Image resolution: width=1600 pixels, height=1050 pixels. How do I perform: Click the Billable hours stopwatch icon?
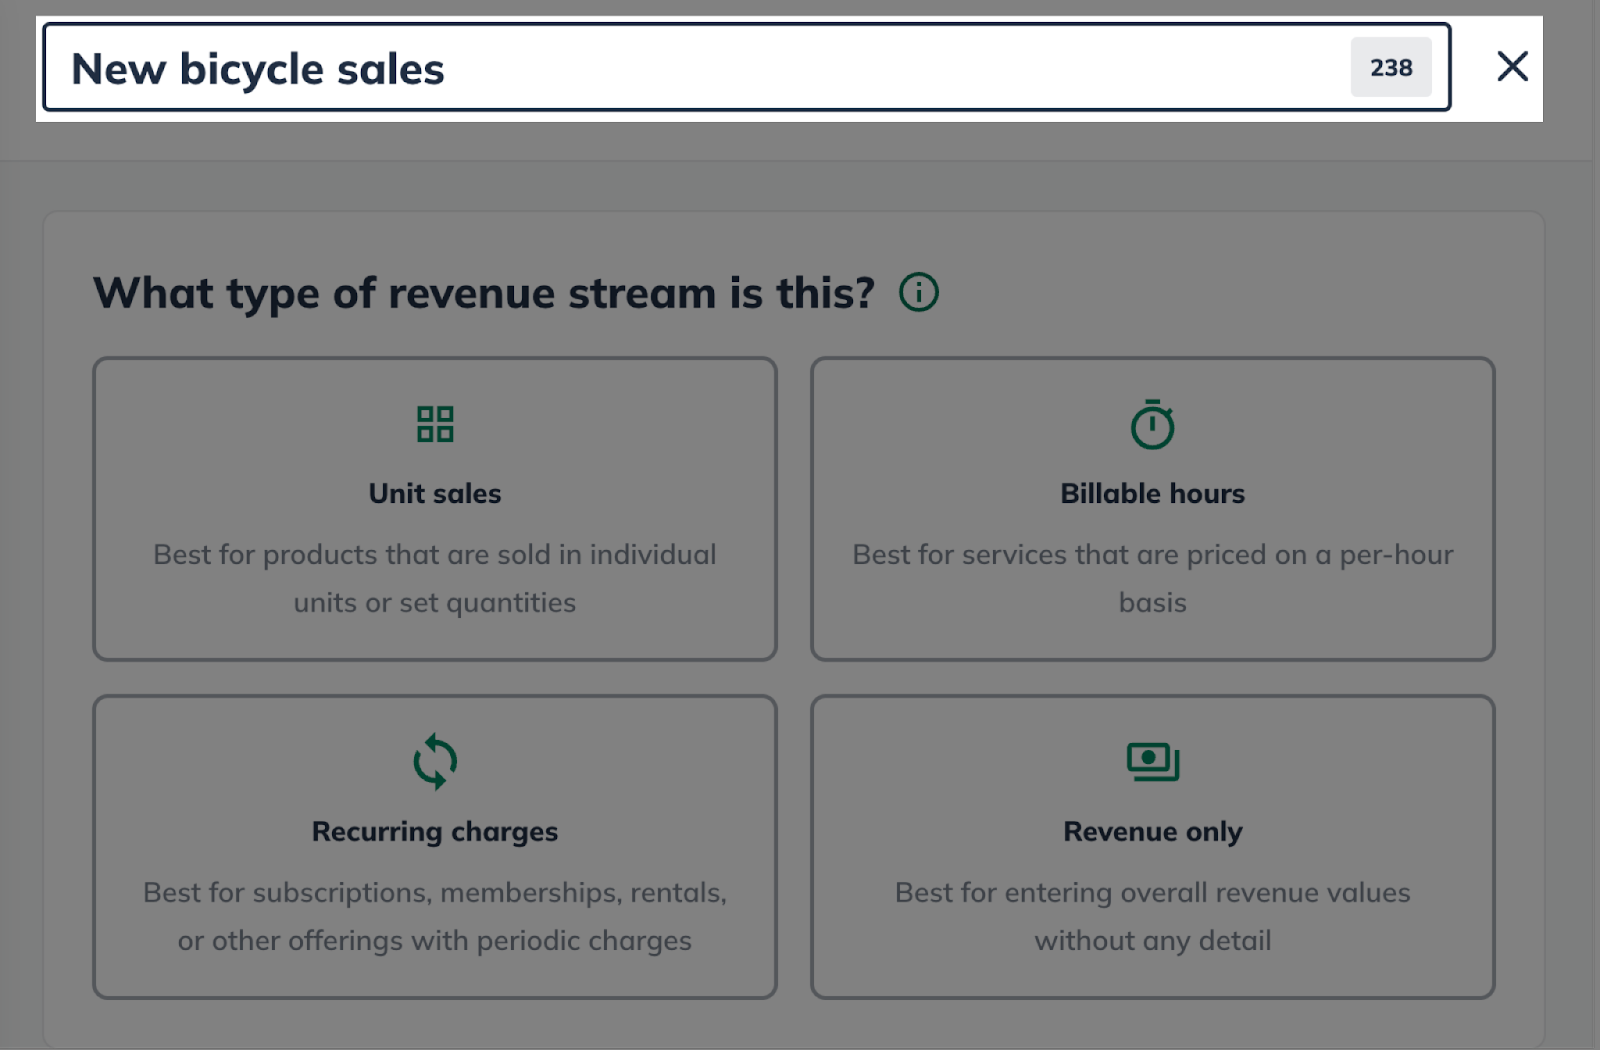pyautogui.click(x=1152, y=425)
